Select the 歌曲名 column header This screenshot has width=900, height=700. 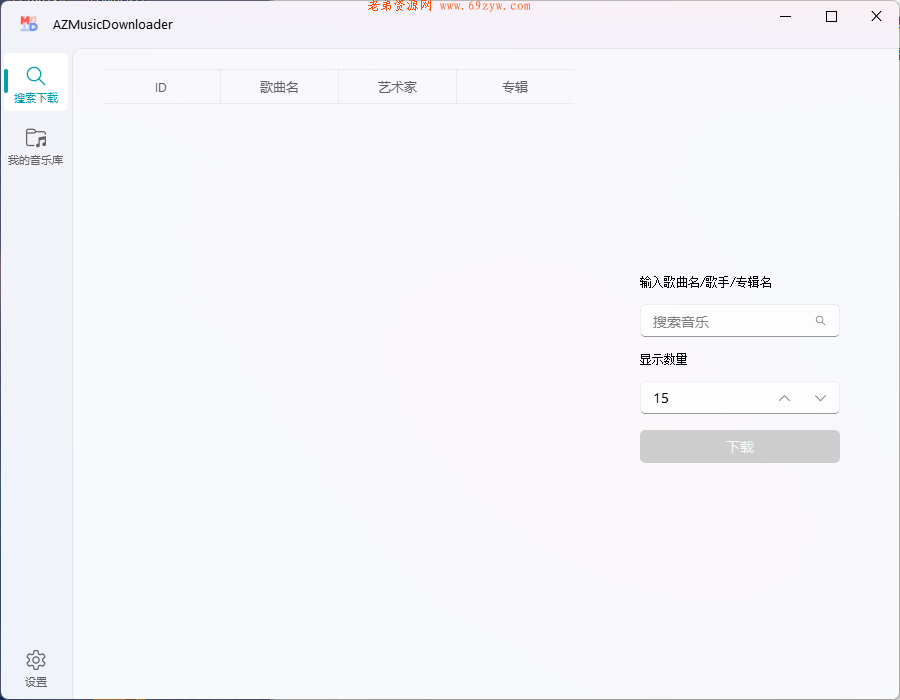pos(279,87)
